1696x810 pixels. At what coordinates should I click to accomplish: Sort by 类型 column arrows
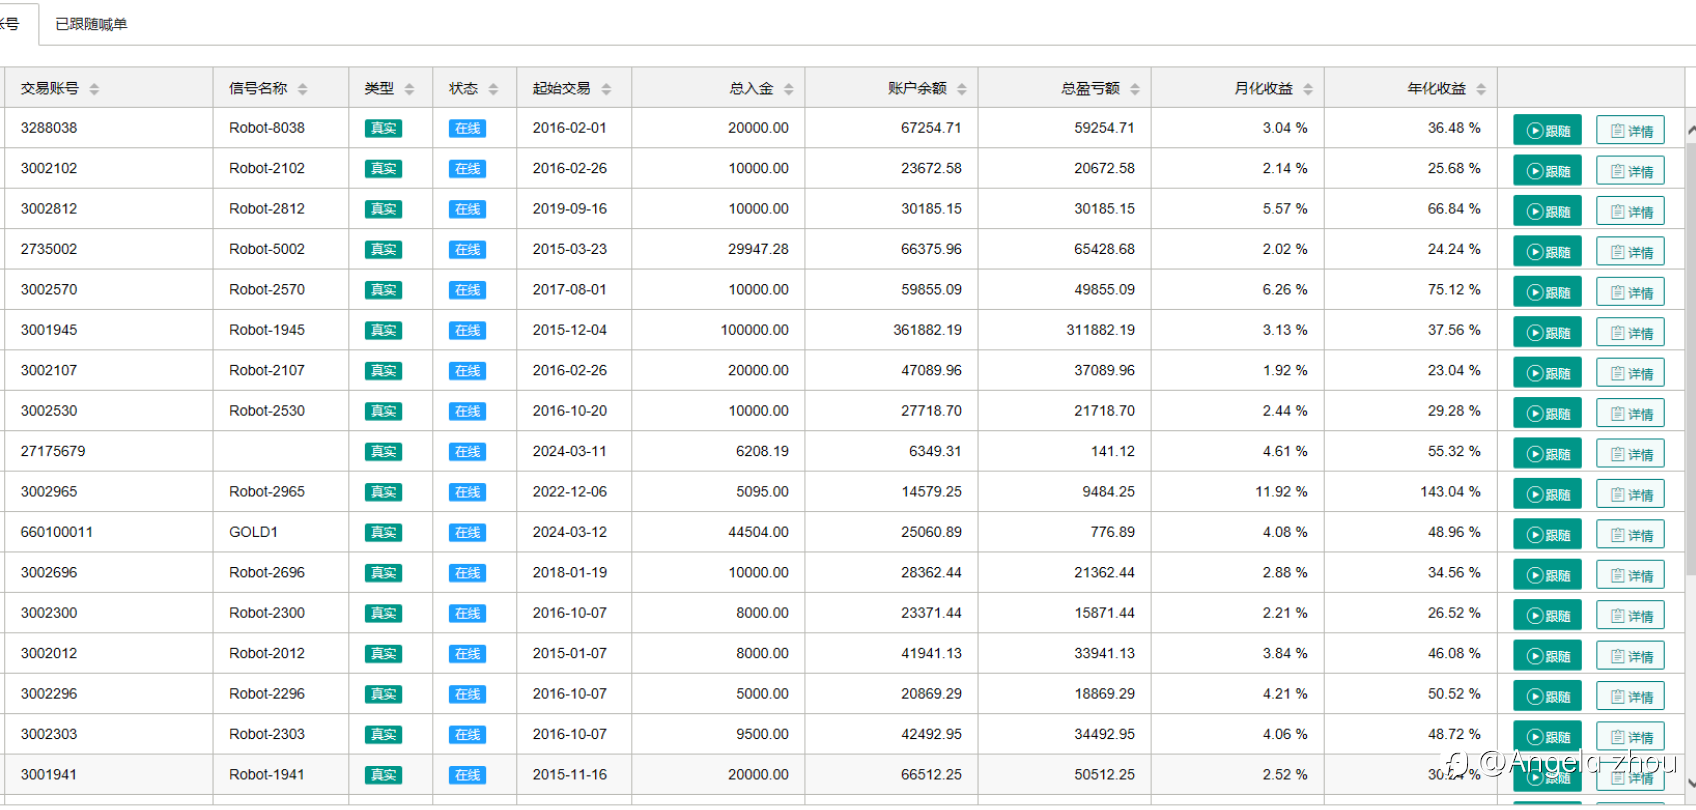409,89
